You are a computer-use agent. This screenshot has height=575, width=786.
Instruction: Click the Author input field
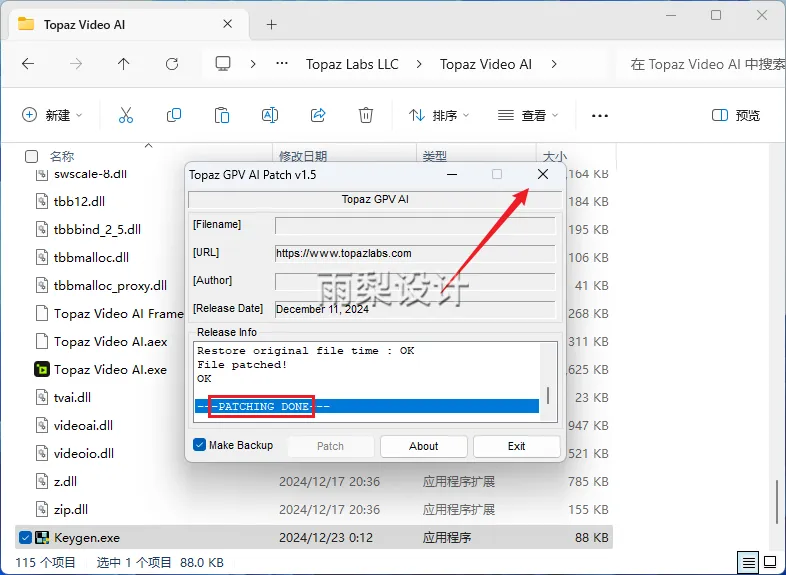click(x=415, y=282)
